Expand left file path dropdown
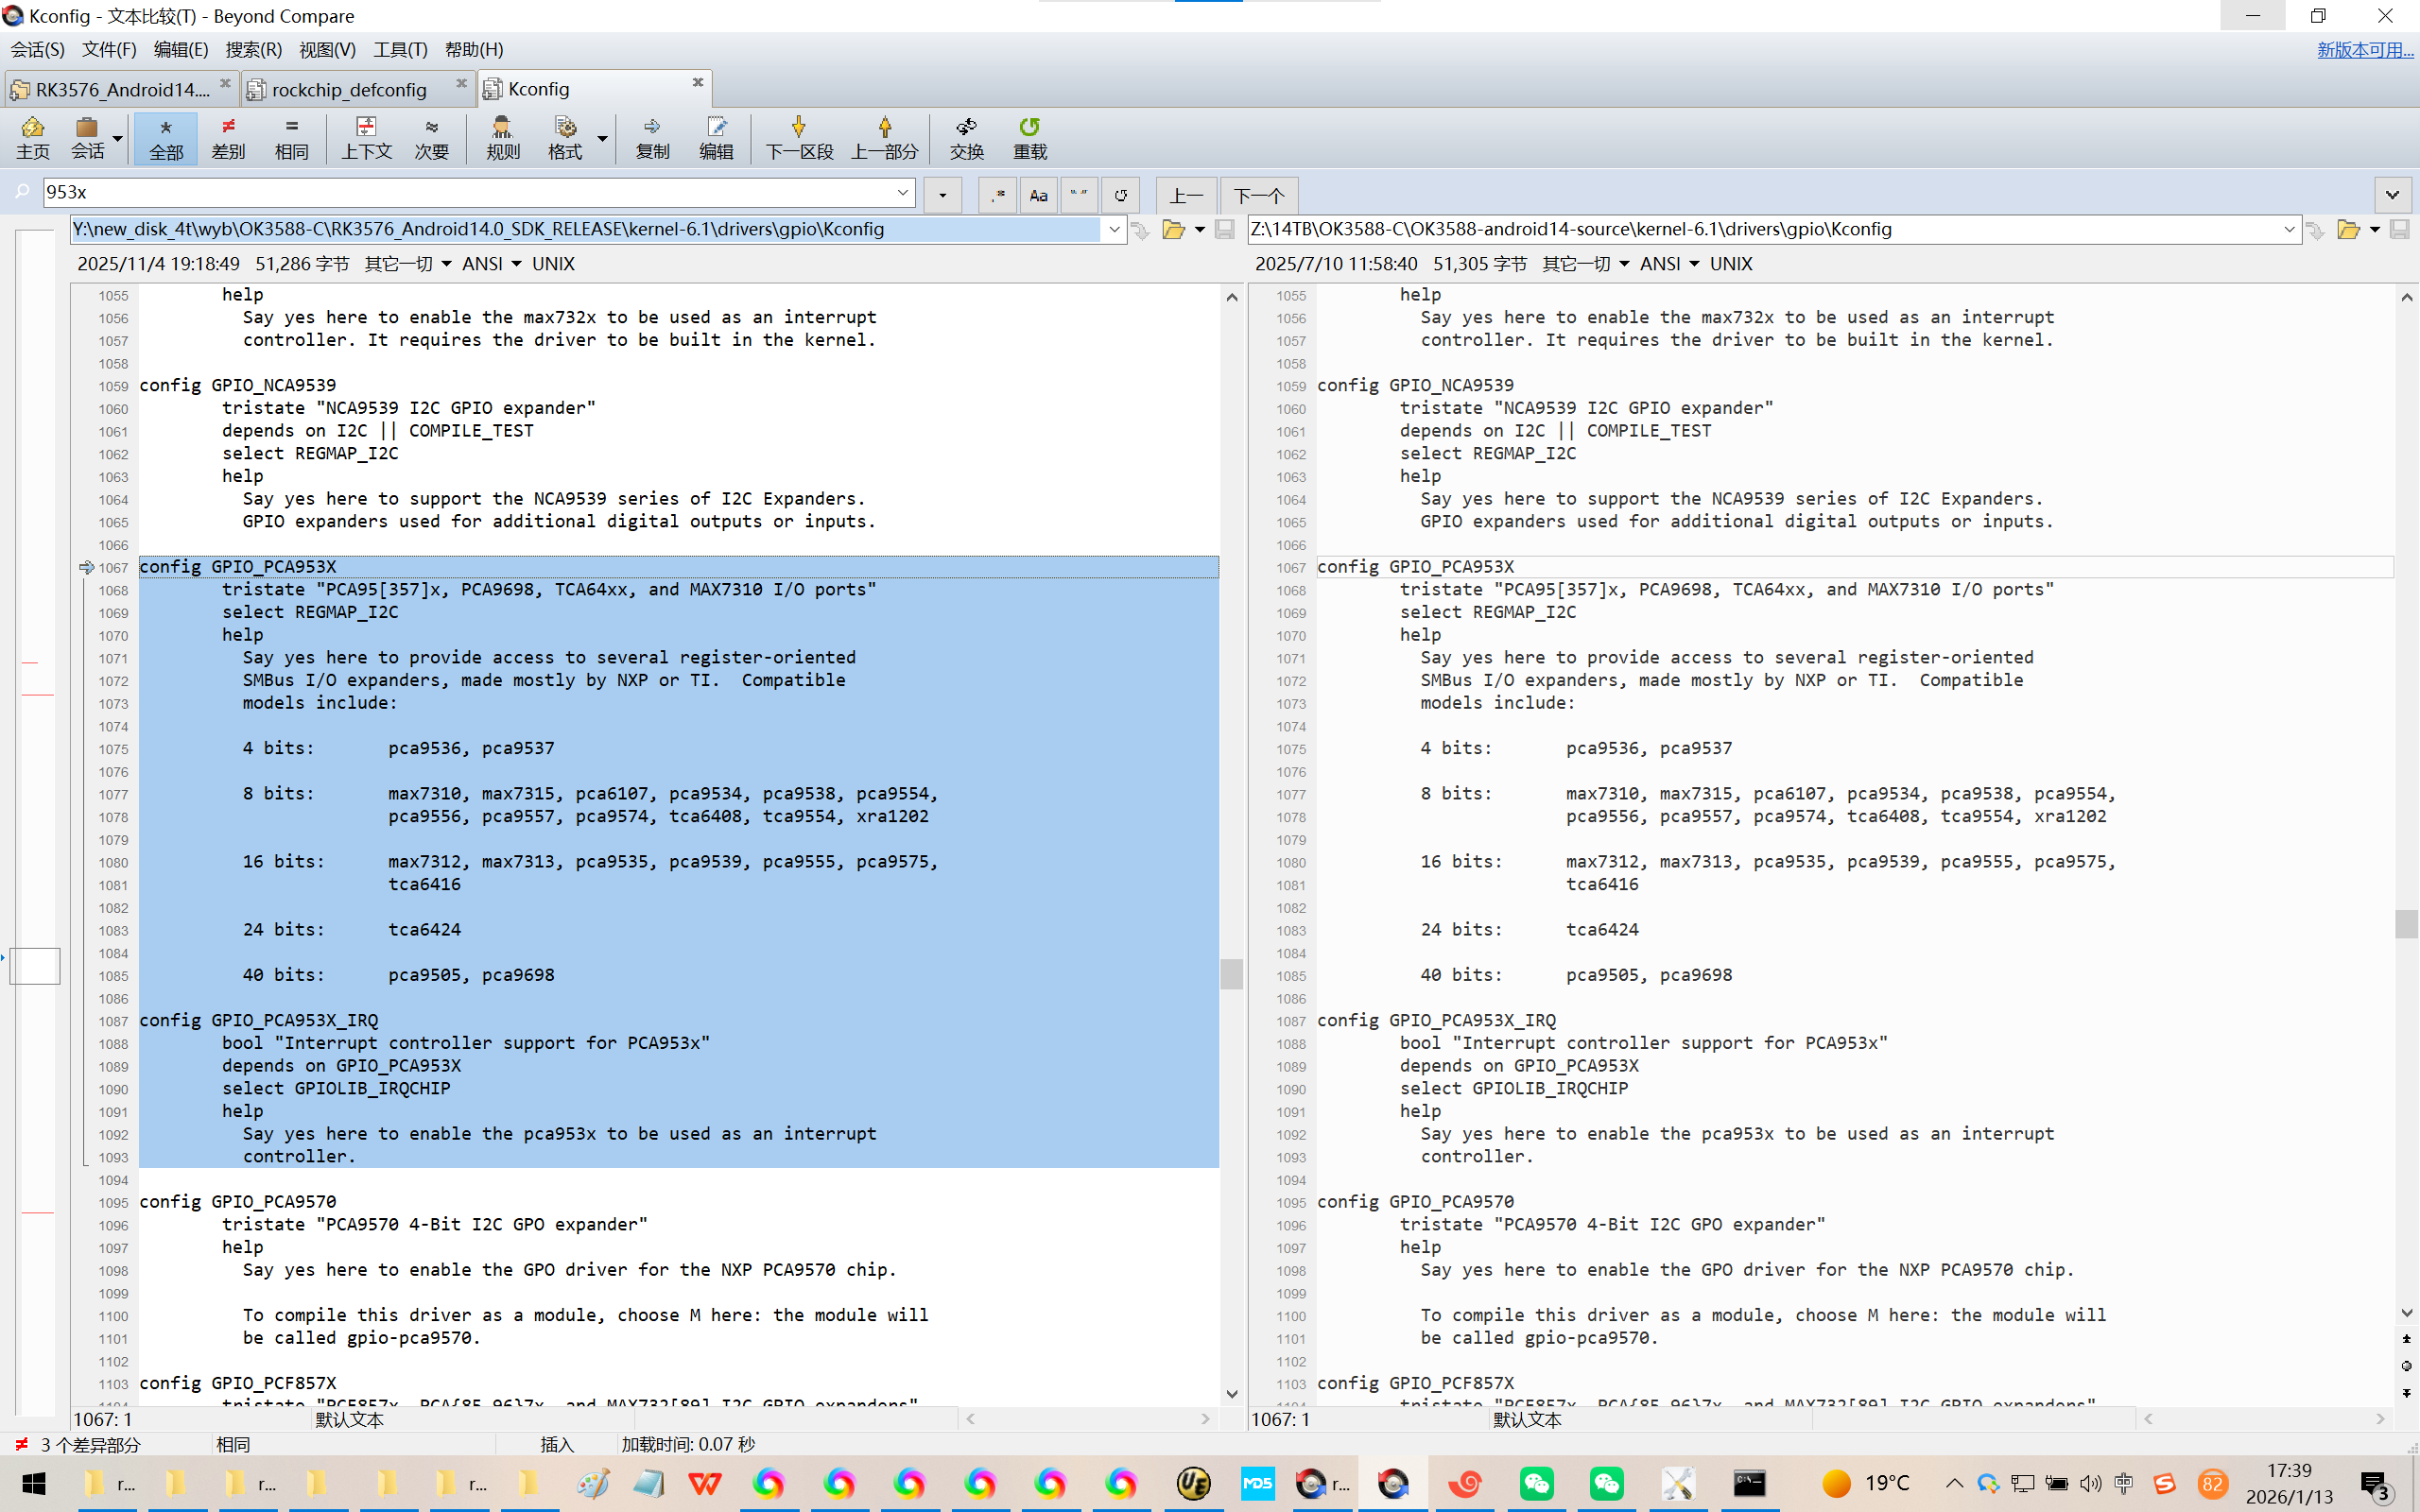The width and height of the screenshot is (2420, 1512). 1114,230
